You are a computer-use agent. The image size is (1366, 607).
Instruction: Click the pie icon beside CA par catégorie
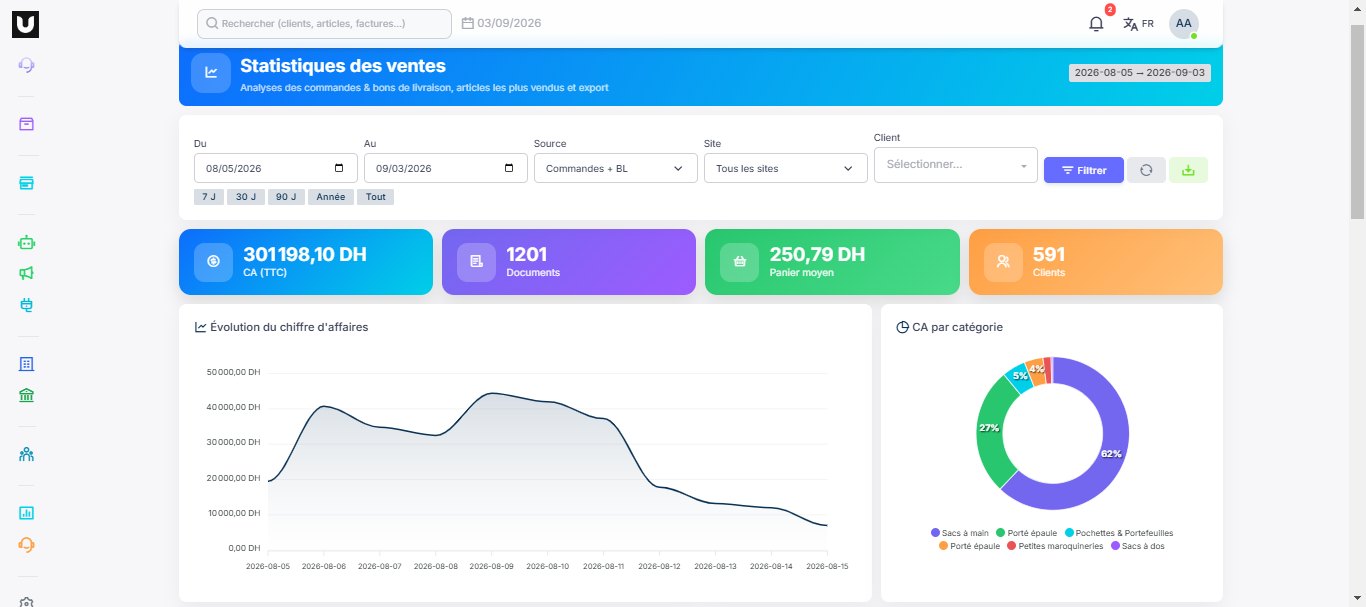coord(902,327)
